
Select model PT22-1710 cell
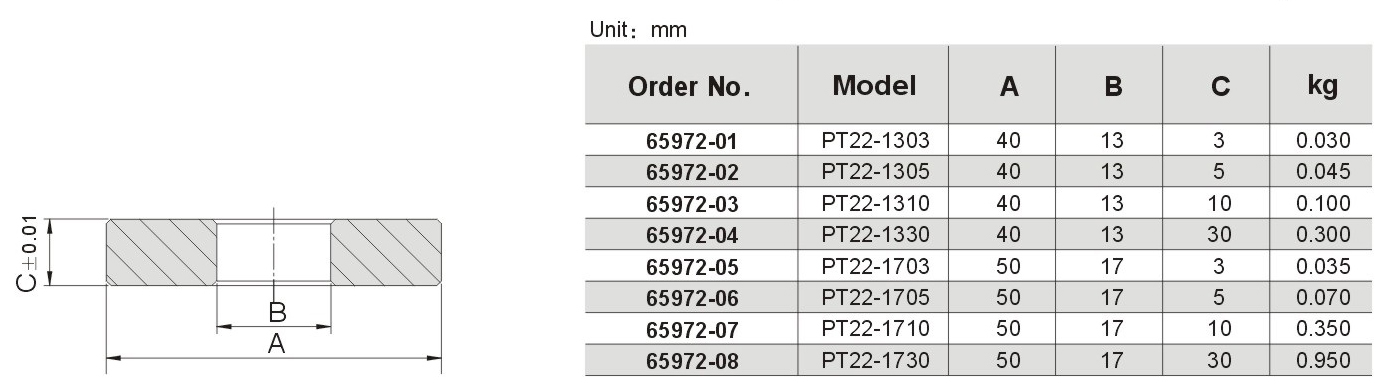[875, 328]
